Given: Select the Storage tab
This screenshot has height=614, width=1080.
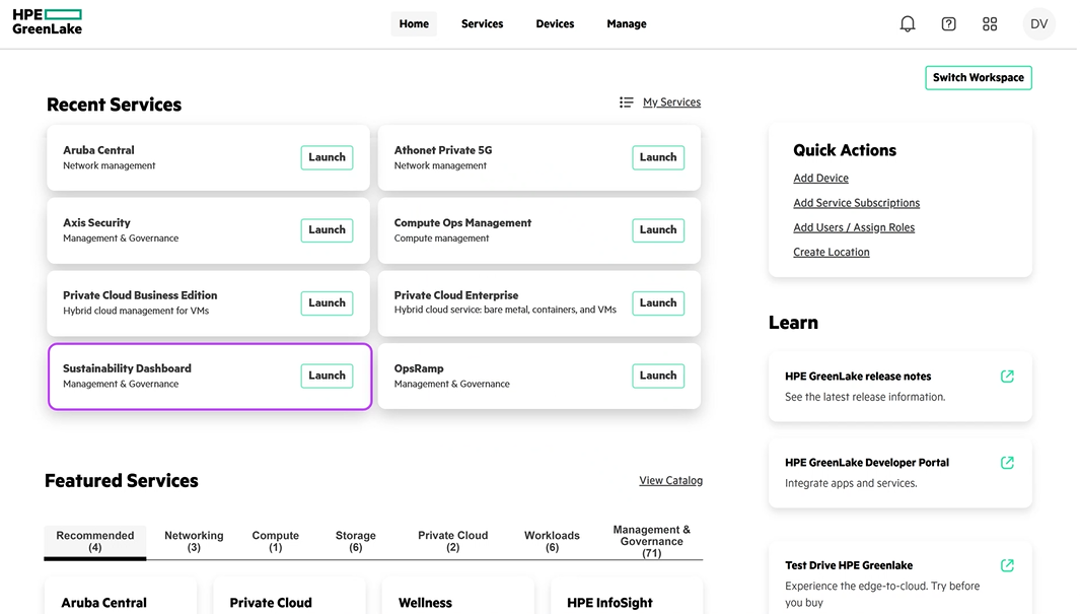Looking at the screenshot, I should point(355,541).
